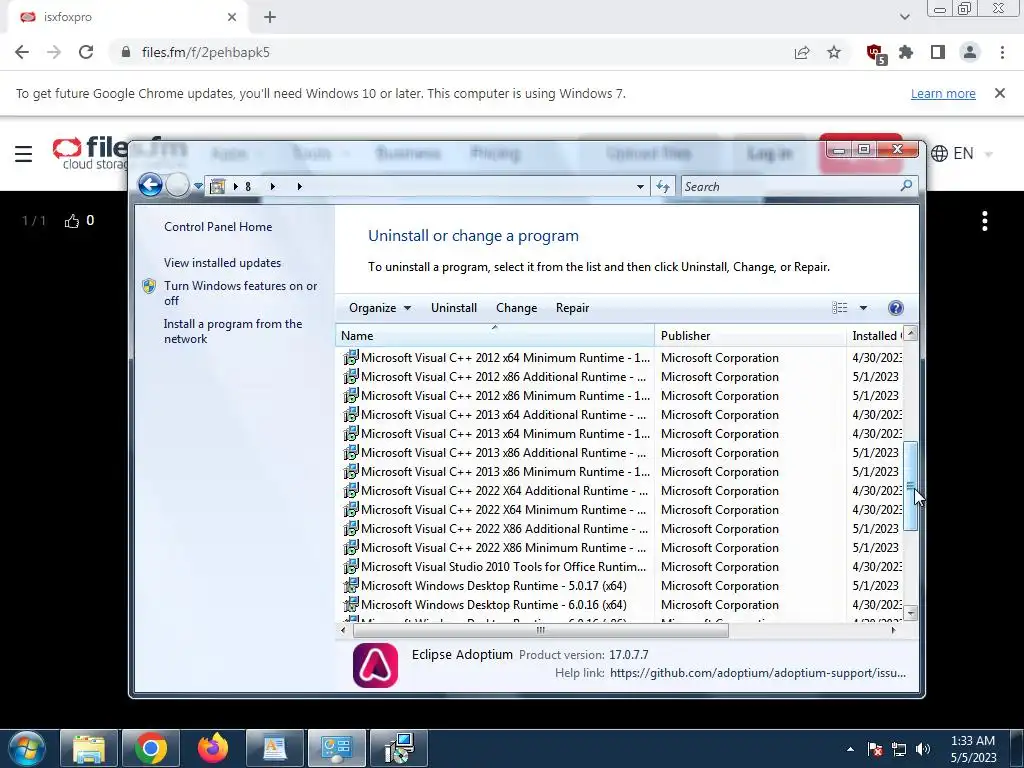Toggle Chrome side panel
The height and width of the screenshot is (768, 1024).
[938, 52]
